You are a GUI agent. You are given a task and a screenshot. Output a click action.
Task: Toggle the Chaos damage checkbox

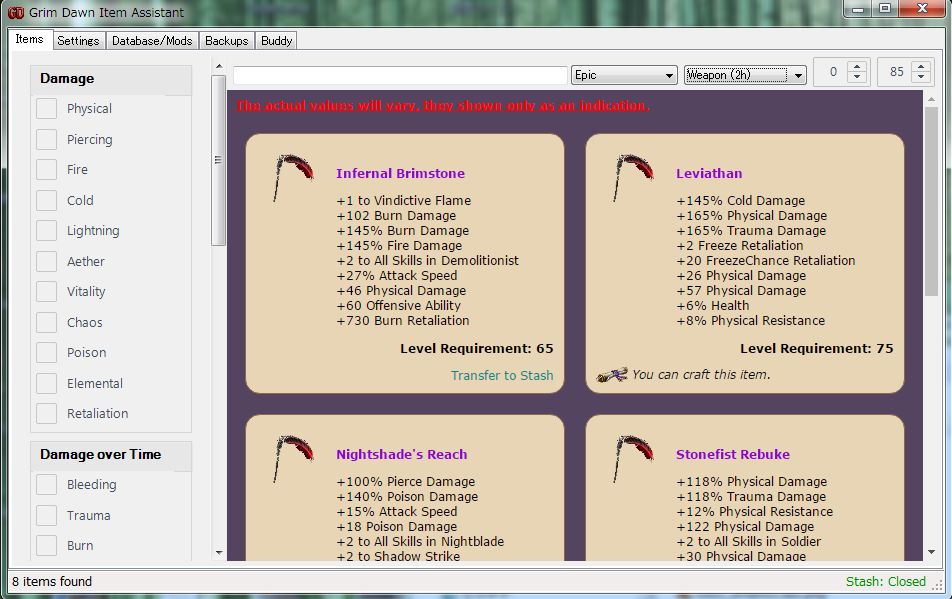coord(47,322)
